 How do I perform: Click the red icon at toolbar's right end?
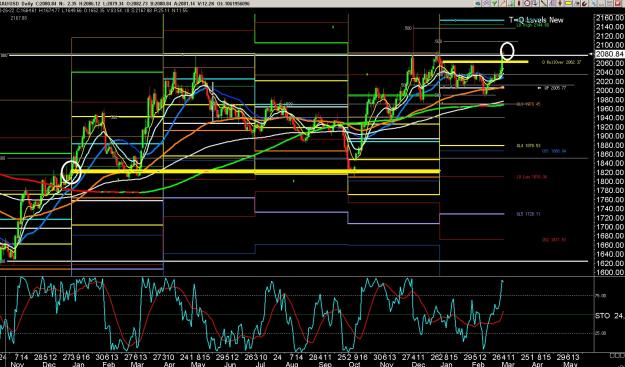coord(617,4)
